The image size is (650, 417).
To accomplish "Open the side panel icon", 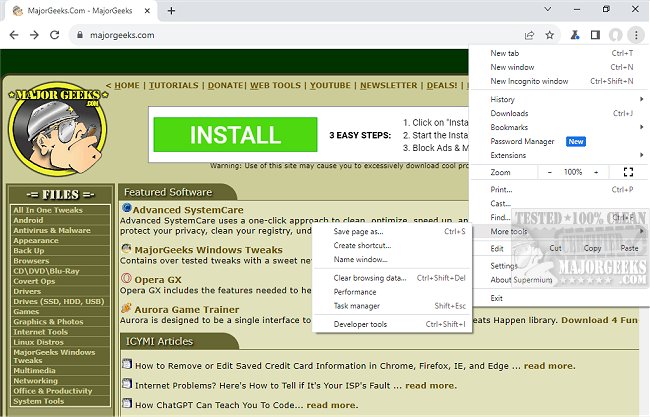I will (x=596, y=34).
